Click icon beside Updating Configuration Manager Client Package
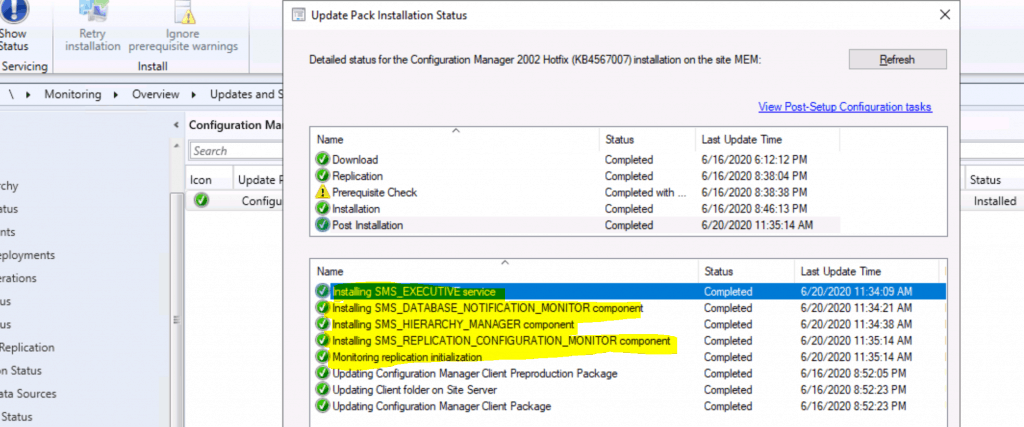 coord(323,406)
